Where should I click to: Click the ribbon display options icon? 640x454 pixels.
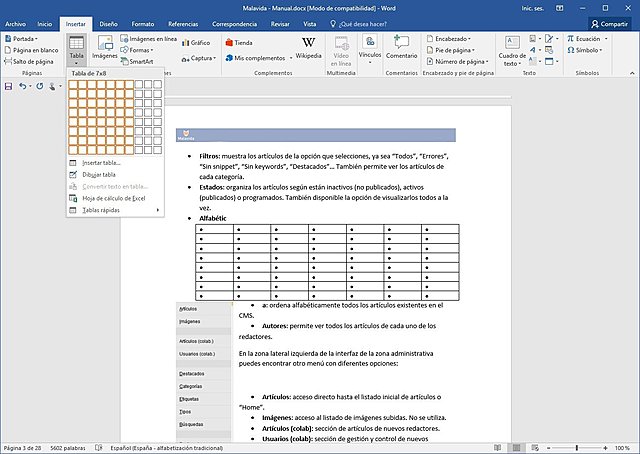point(560,8)
